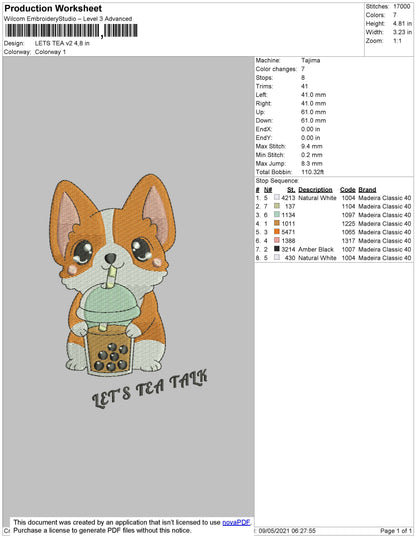Click the Page 1 of 1 footer
Image resolution: width=416 pixels, height=538 pixels.
(396, 531)
